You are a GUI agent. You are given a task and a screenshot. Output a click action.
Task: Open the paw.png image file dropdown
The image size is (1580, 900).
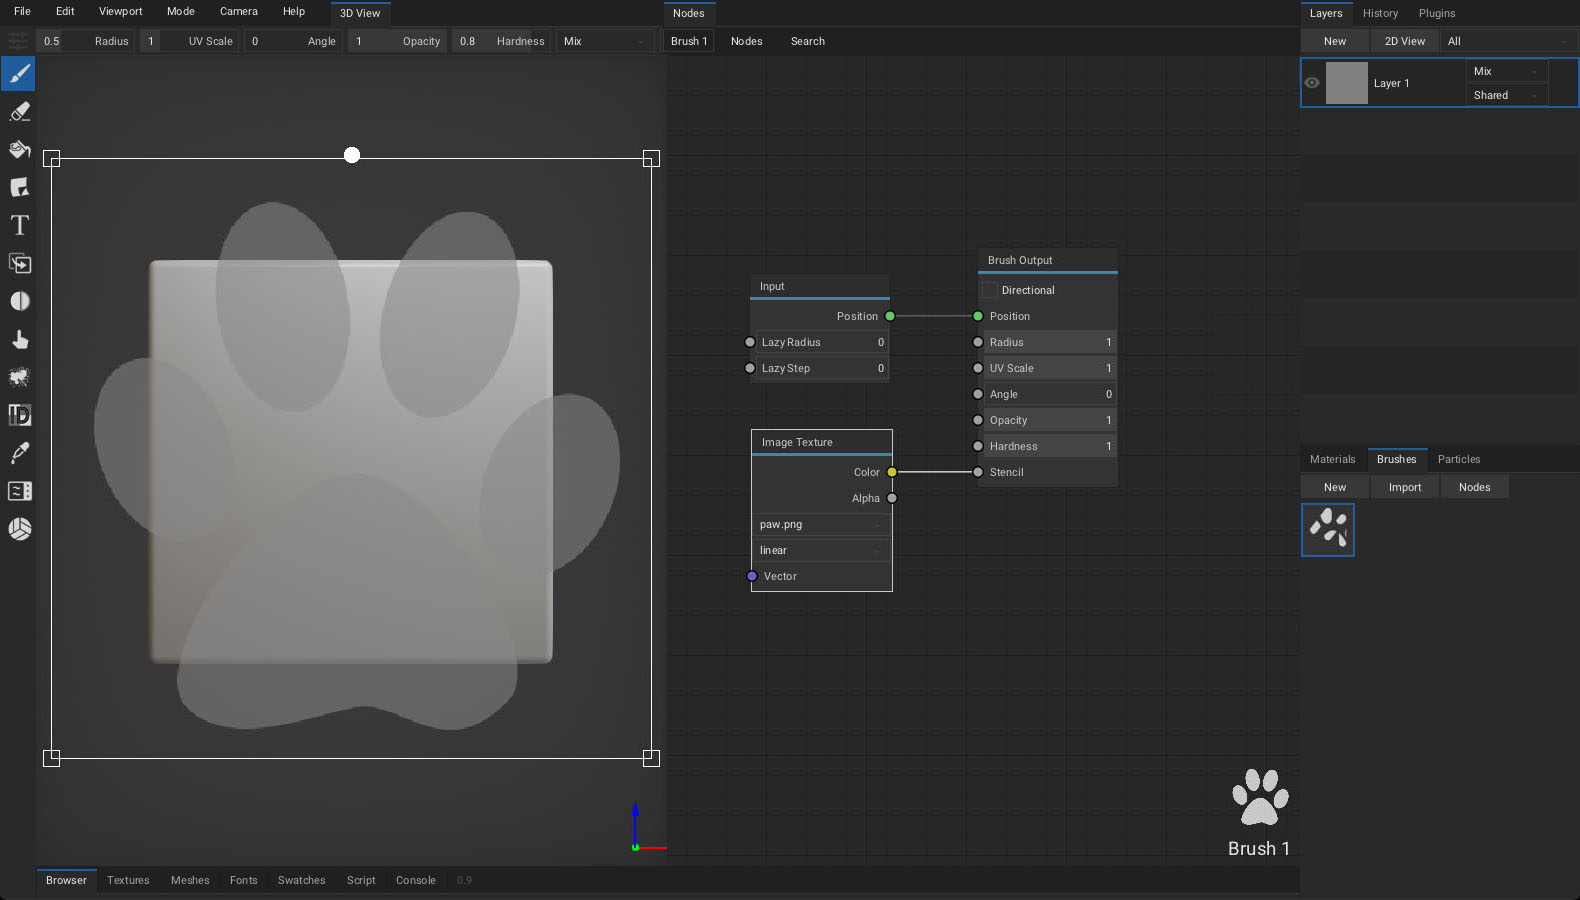click(x=821, y=524)
